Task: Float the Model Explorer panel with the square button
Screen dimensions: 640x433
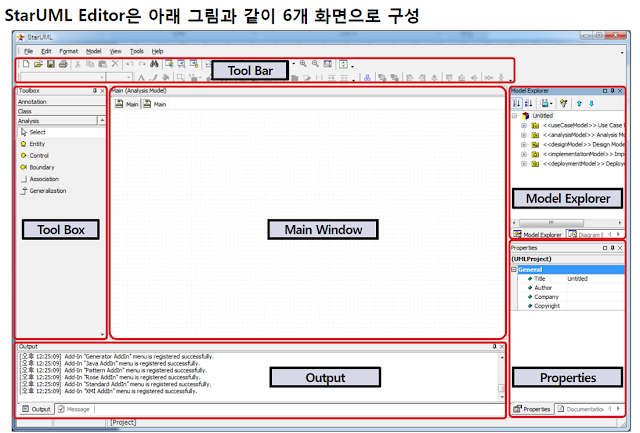Action: [x=605, y=91]
